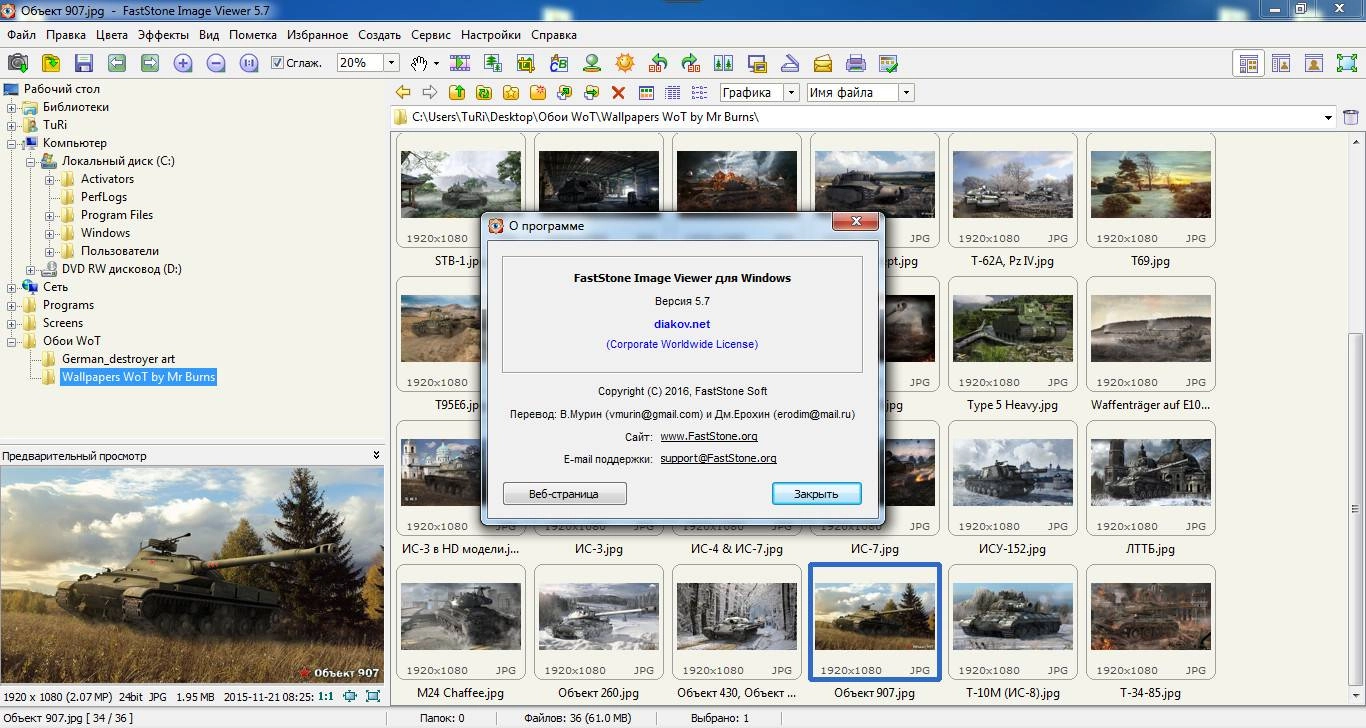Expand the Program Files tree node

click(x=49, y=216)
